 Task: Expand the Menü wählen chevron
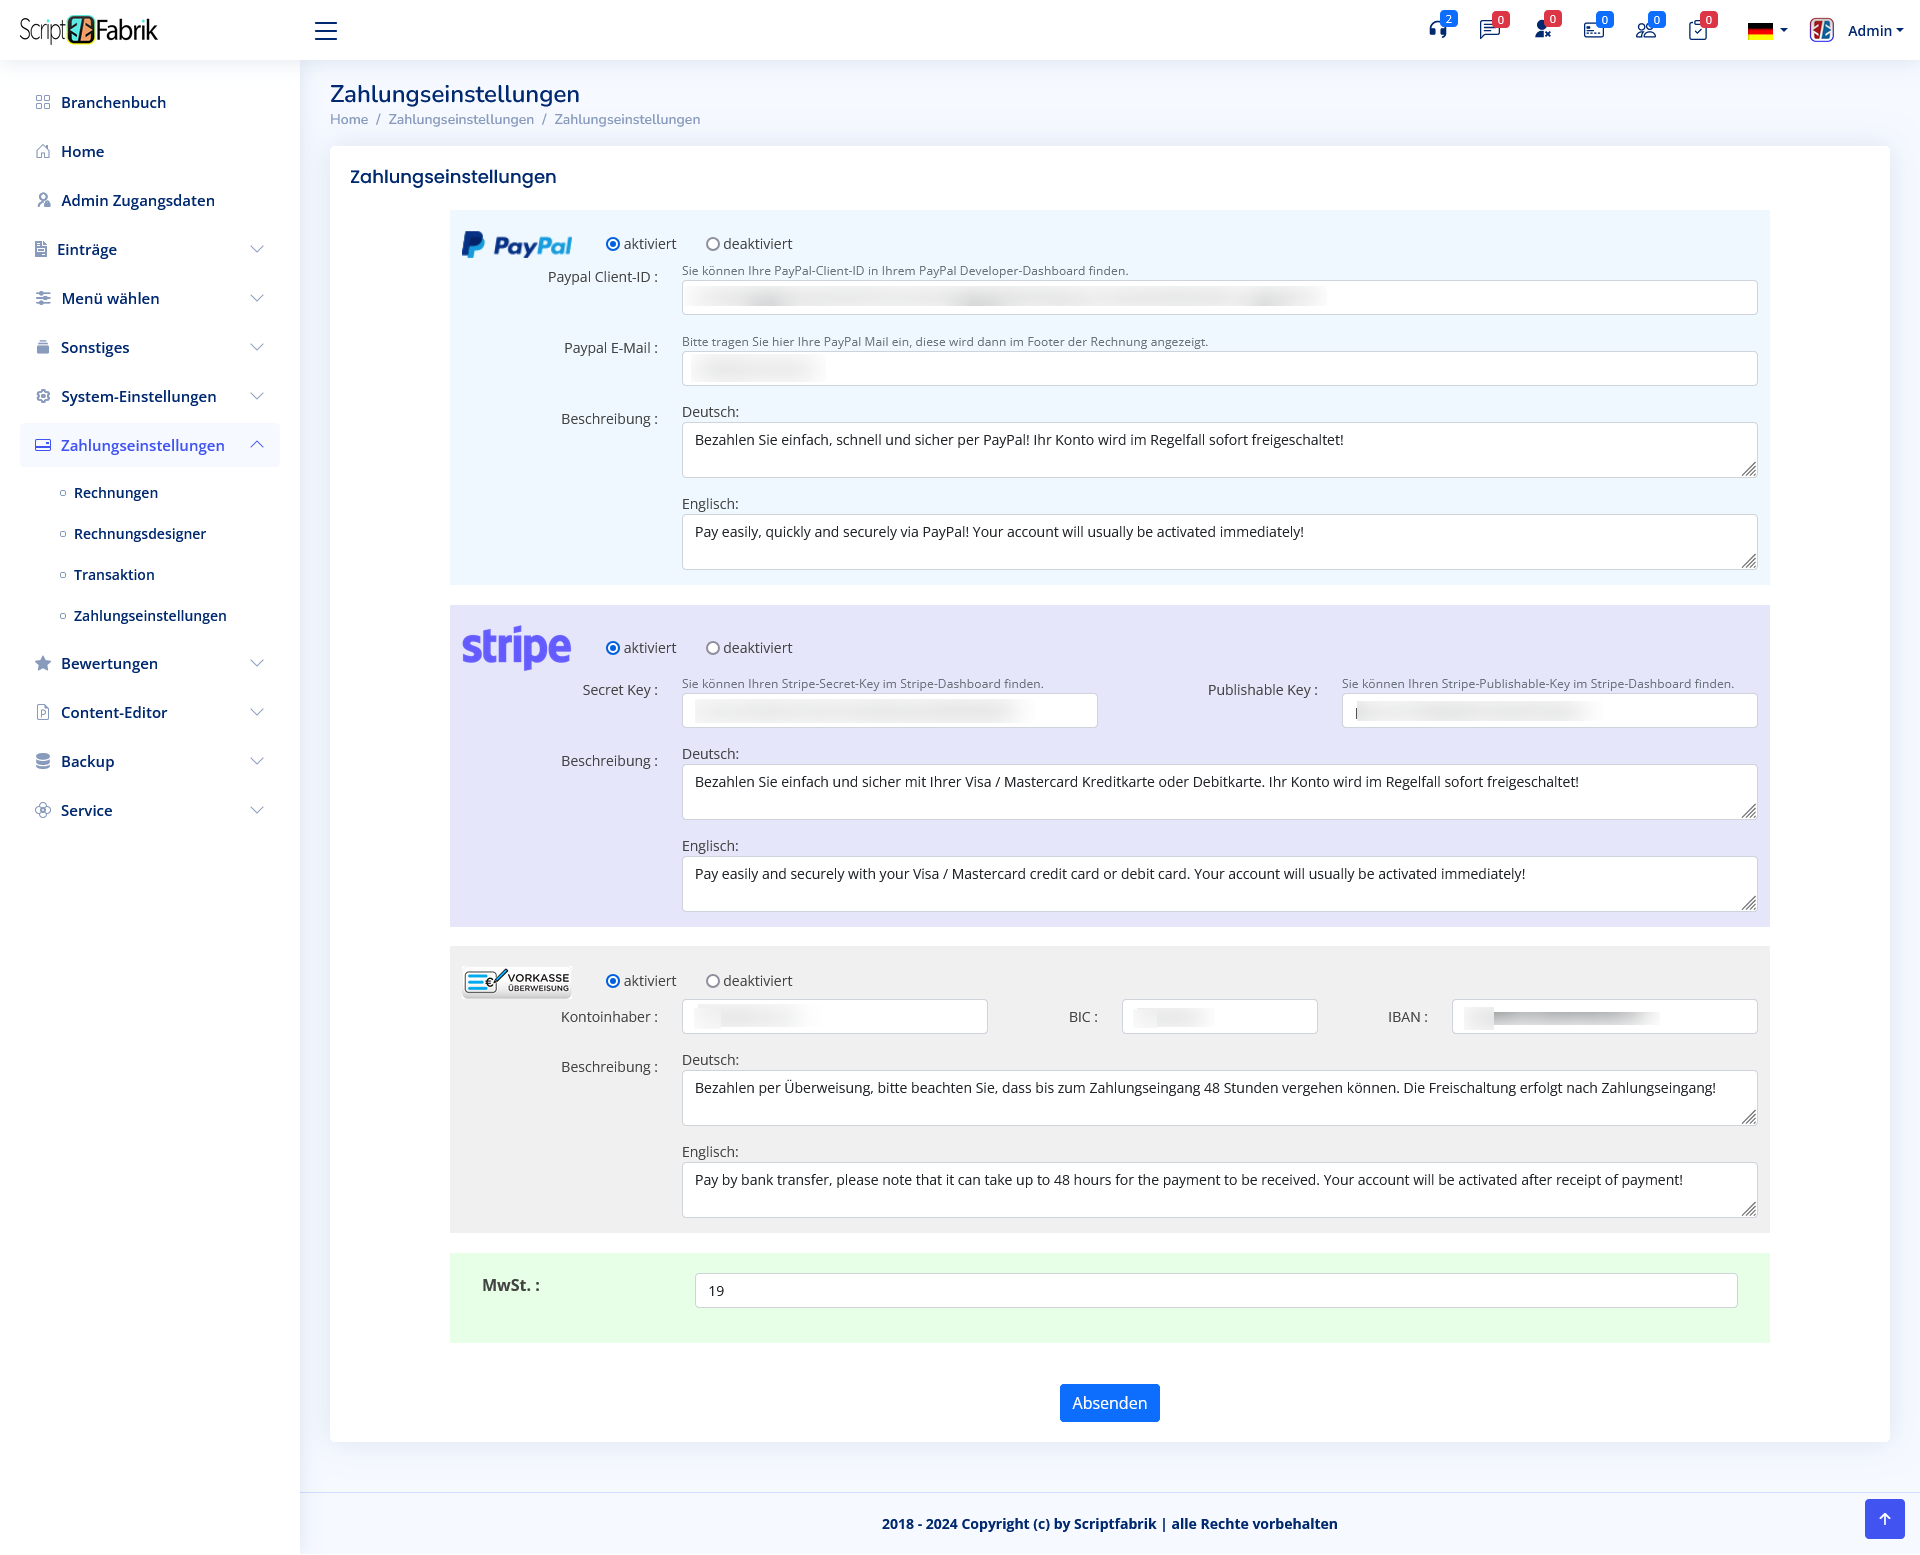pyautogui.click(x=257, y=298)
